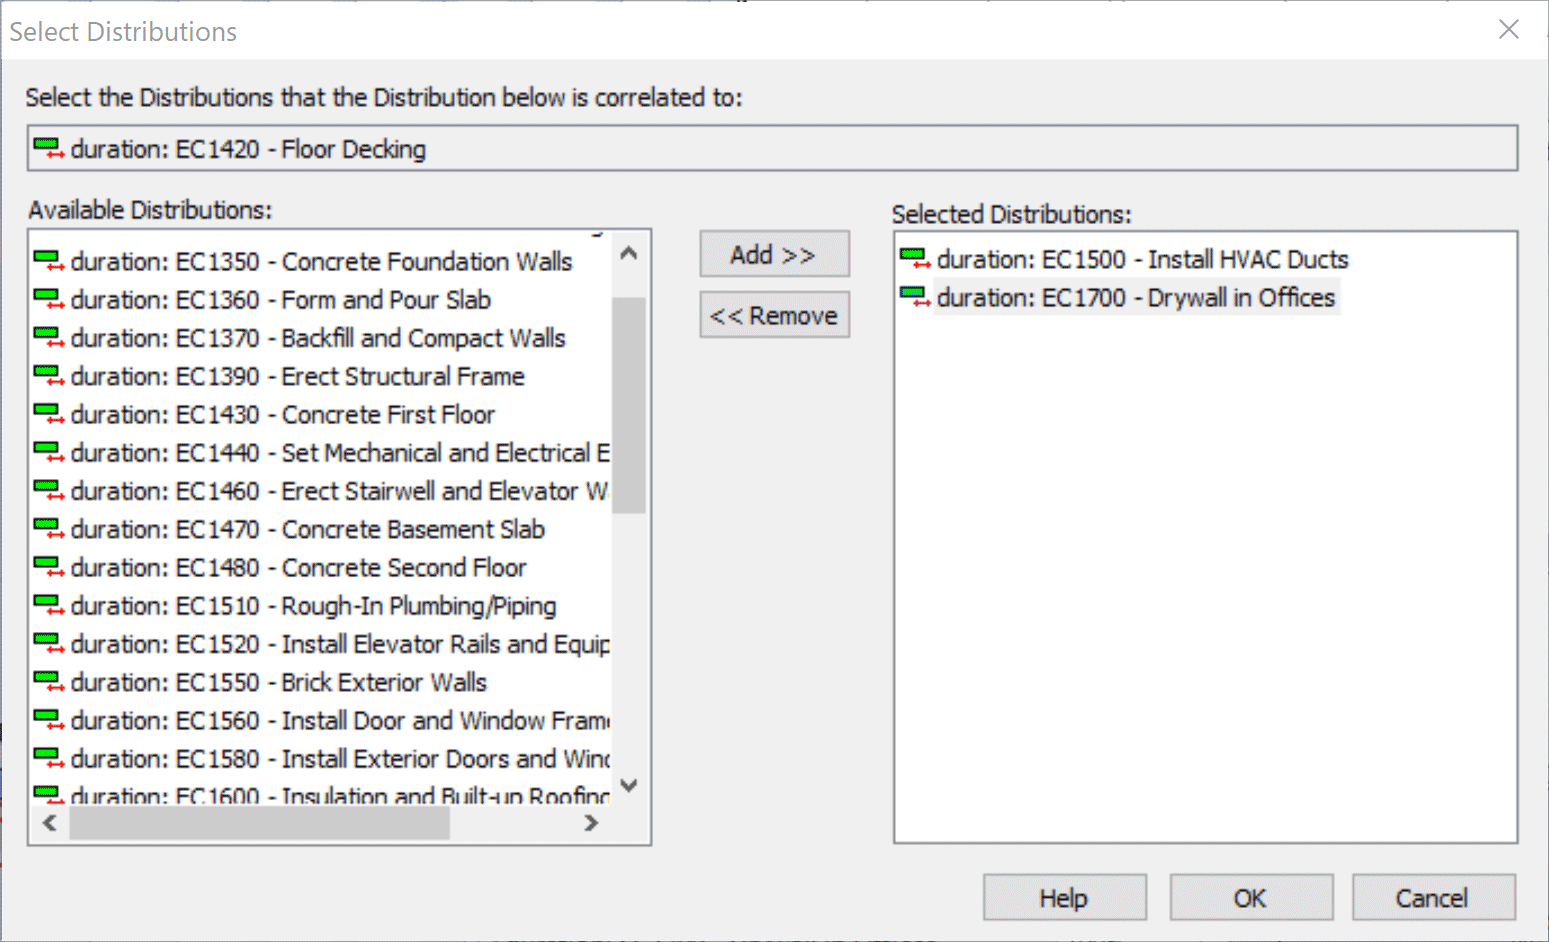Confirm selection with the OK button
The width and height of the screenshot is (1549, 942).
click(1250, 898)
